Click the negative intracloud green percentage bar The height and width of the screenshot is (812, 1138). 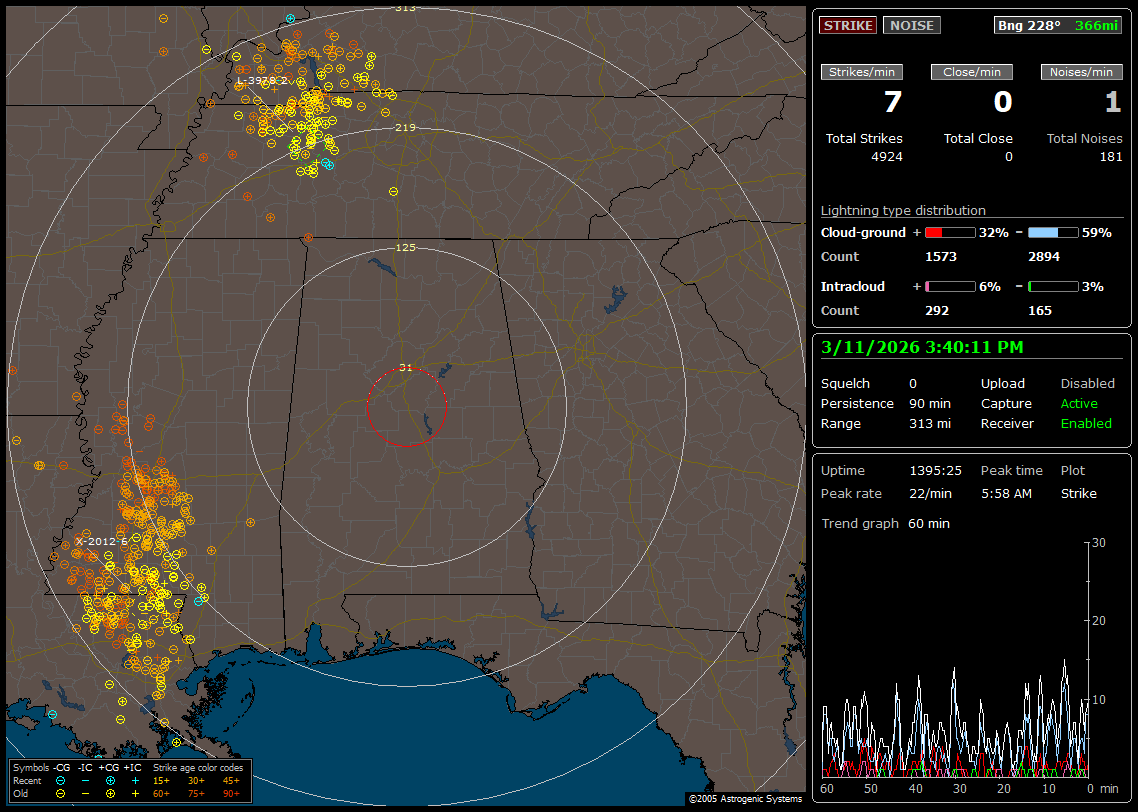[1053, 286]
